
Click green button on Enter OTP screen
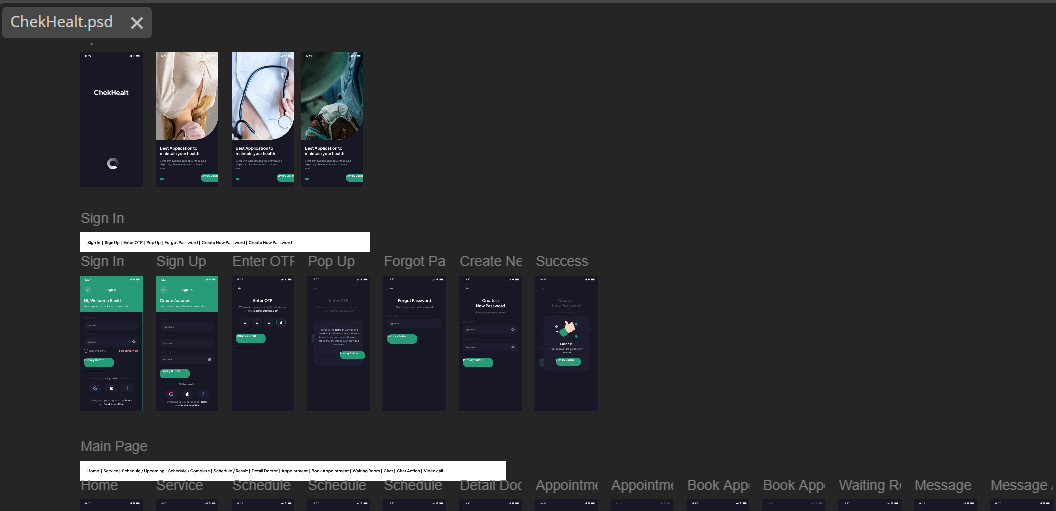pyautogui.click(x=251, y=338)
